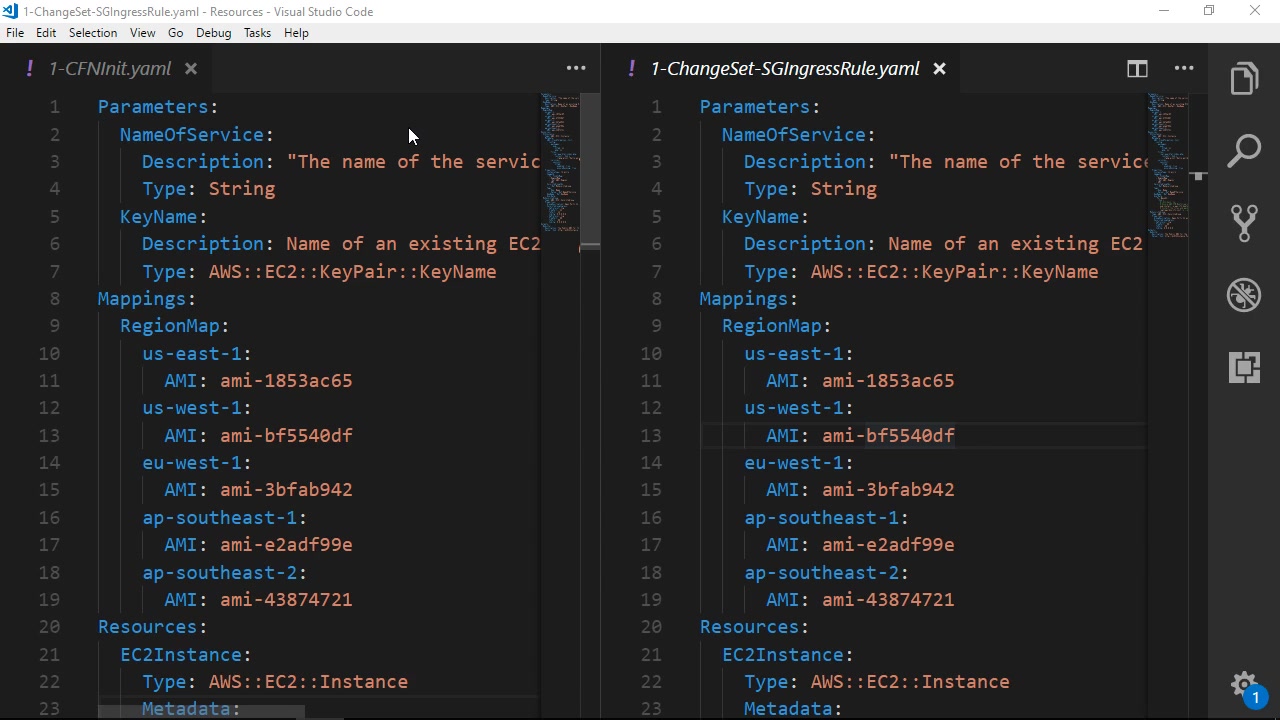Click line 13 AMI value in right editor
The image size is (1280, 720).
coord(888,436)
